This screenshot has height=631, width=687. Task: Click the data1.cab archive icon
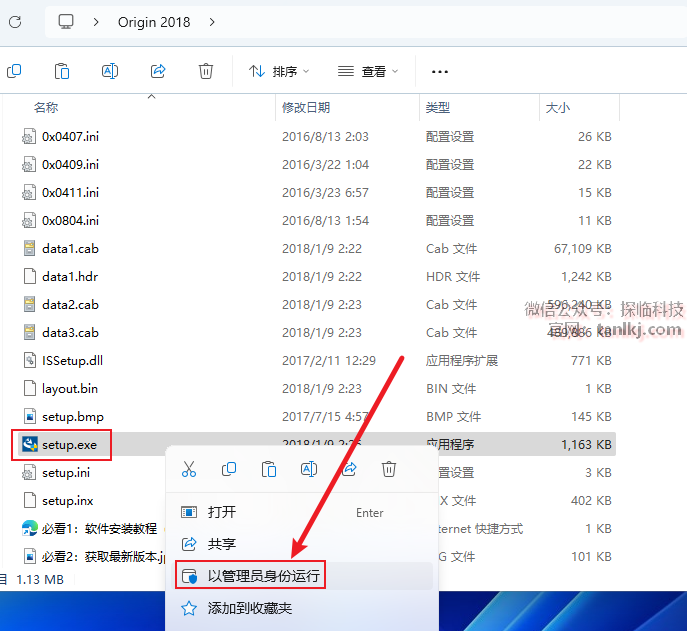[x=29, y=248]
